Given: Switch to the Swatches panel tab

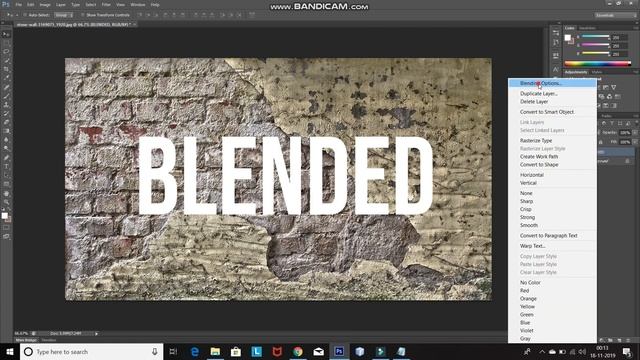Looking at the screenshot, I should pyautogui.click(x=587, y=28).
